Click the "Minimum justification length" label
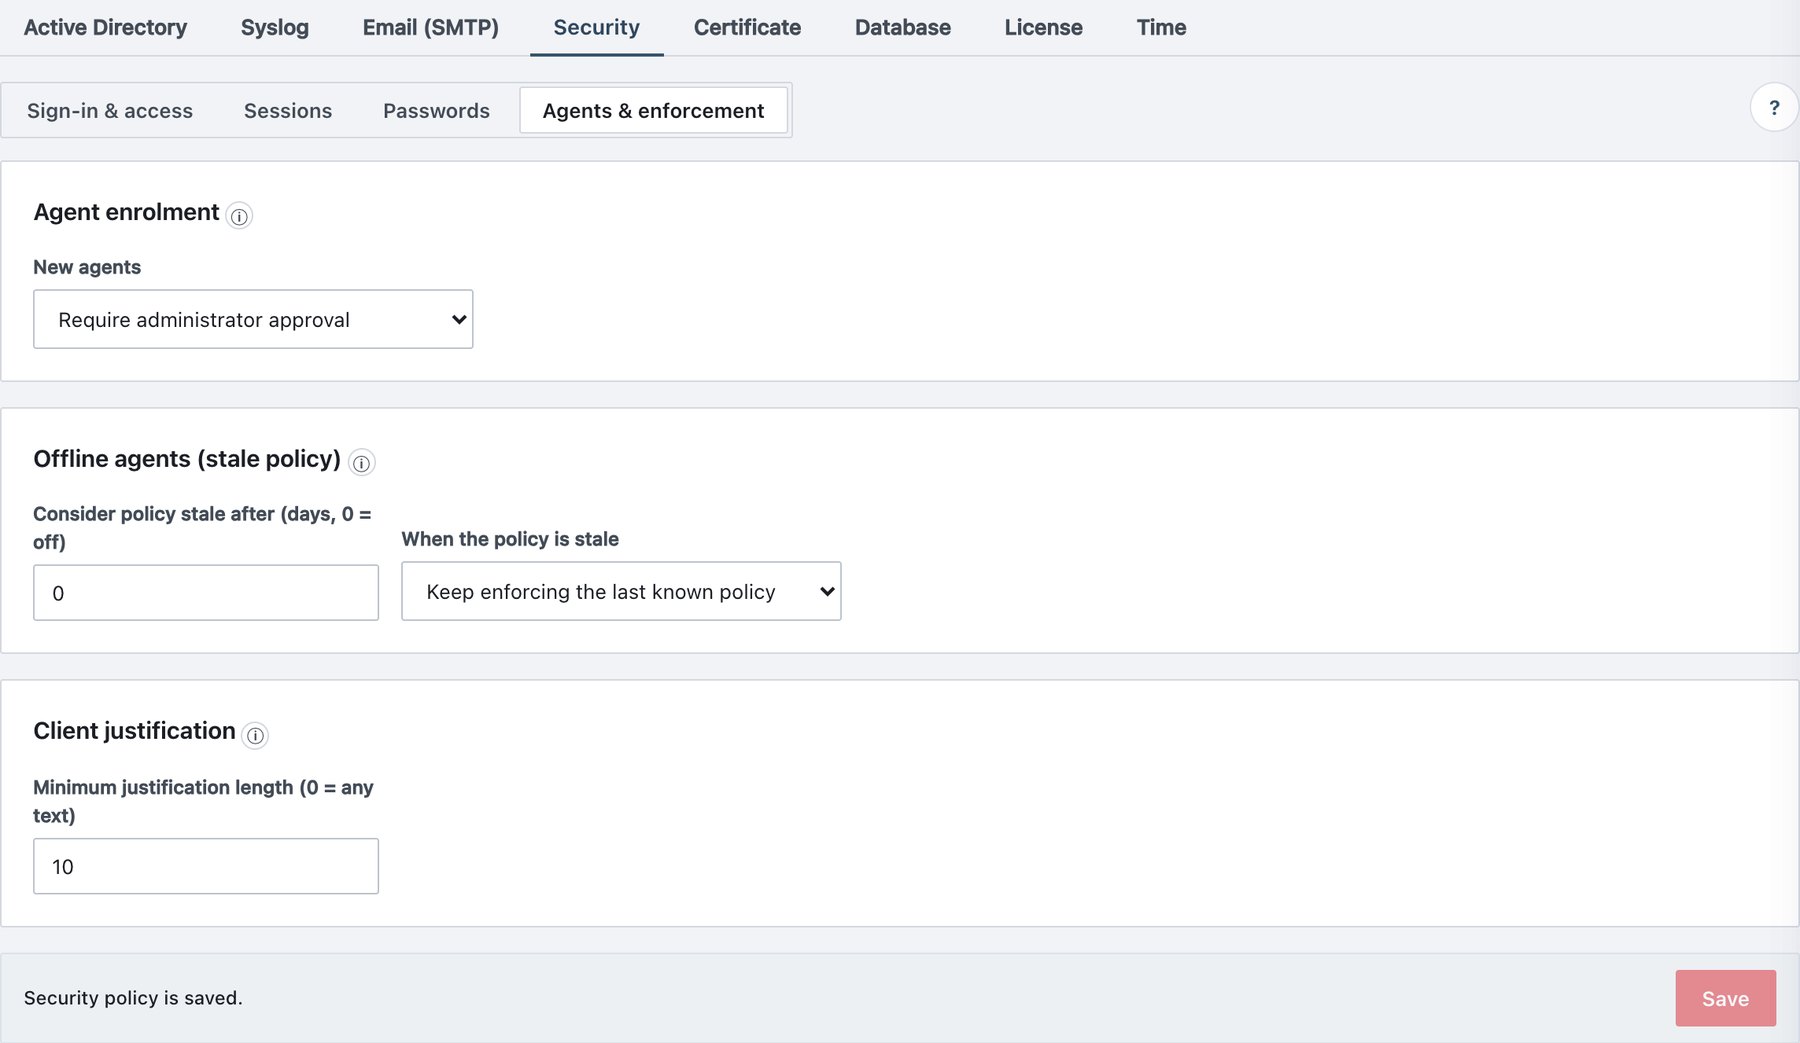Viewport: 1800px width, 1043px height. tap(203, 801)
